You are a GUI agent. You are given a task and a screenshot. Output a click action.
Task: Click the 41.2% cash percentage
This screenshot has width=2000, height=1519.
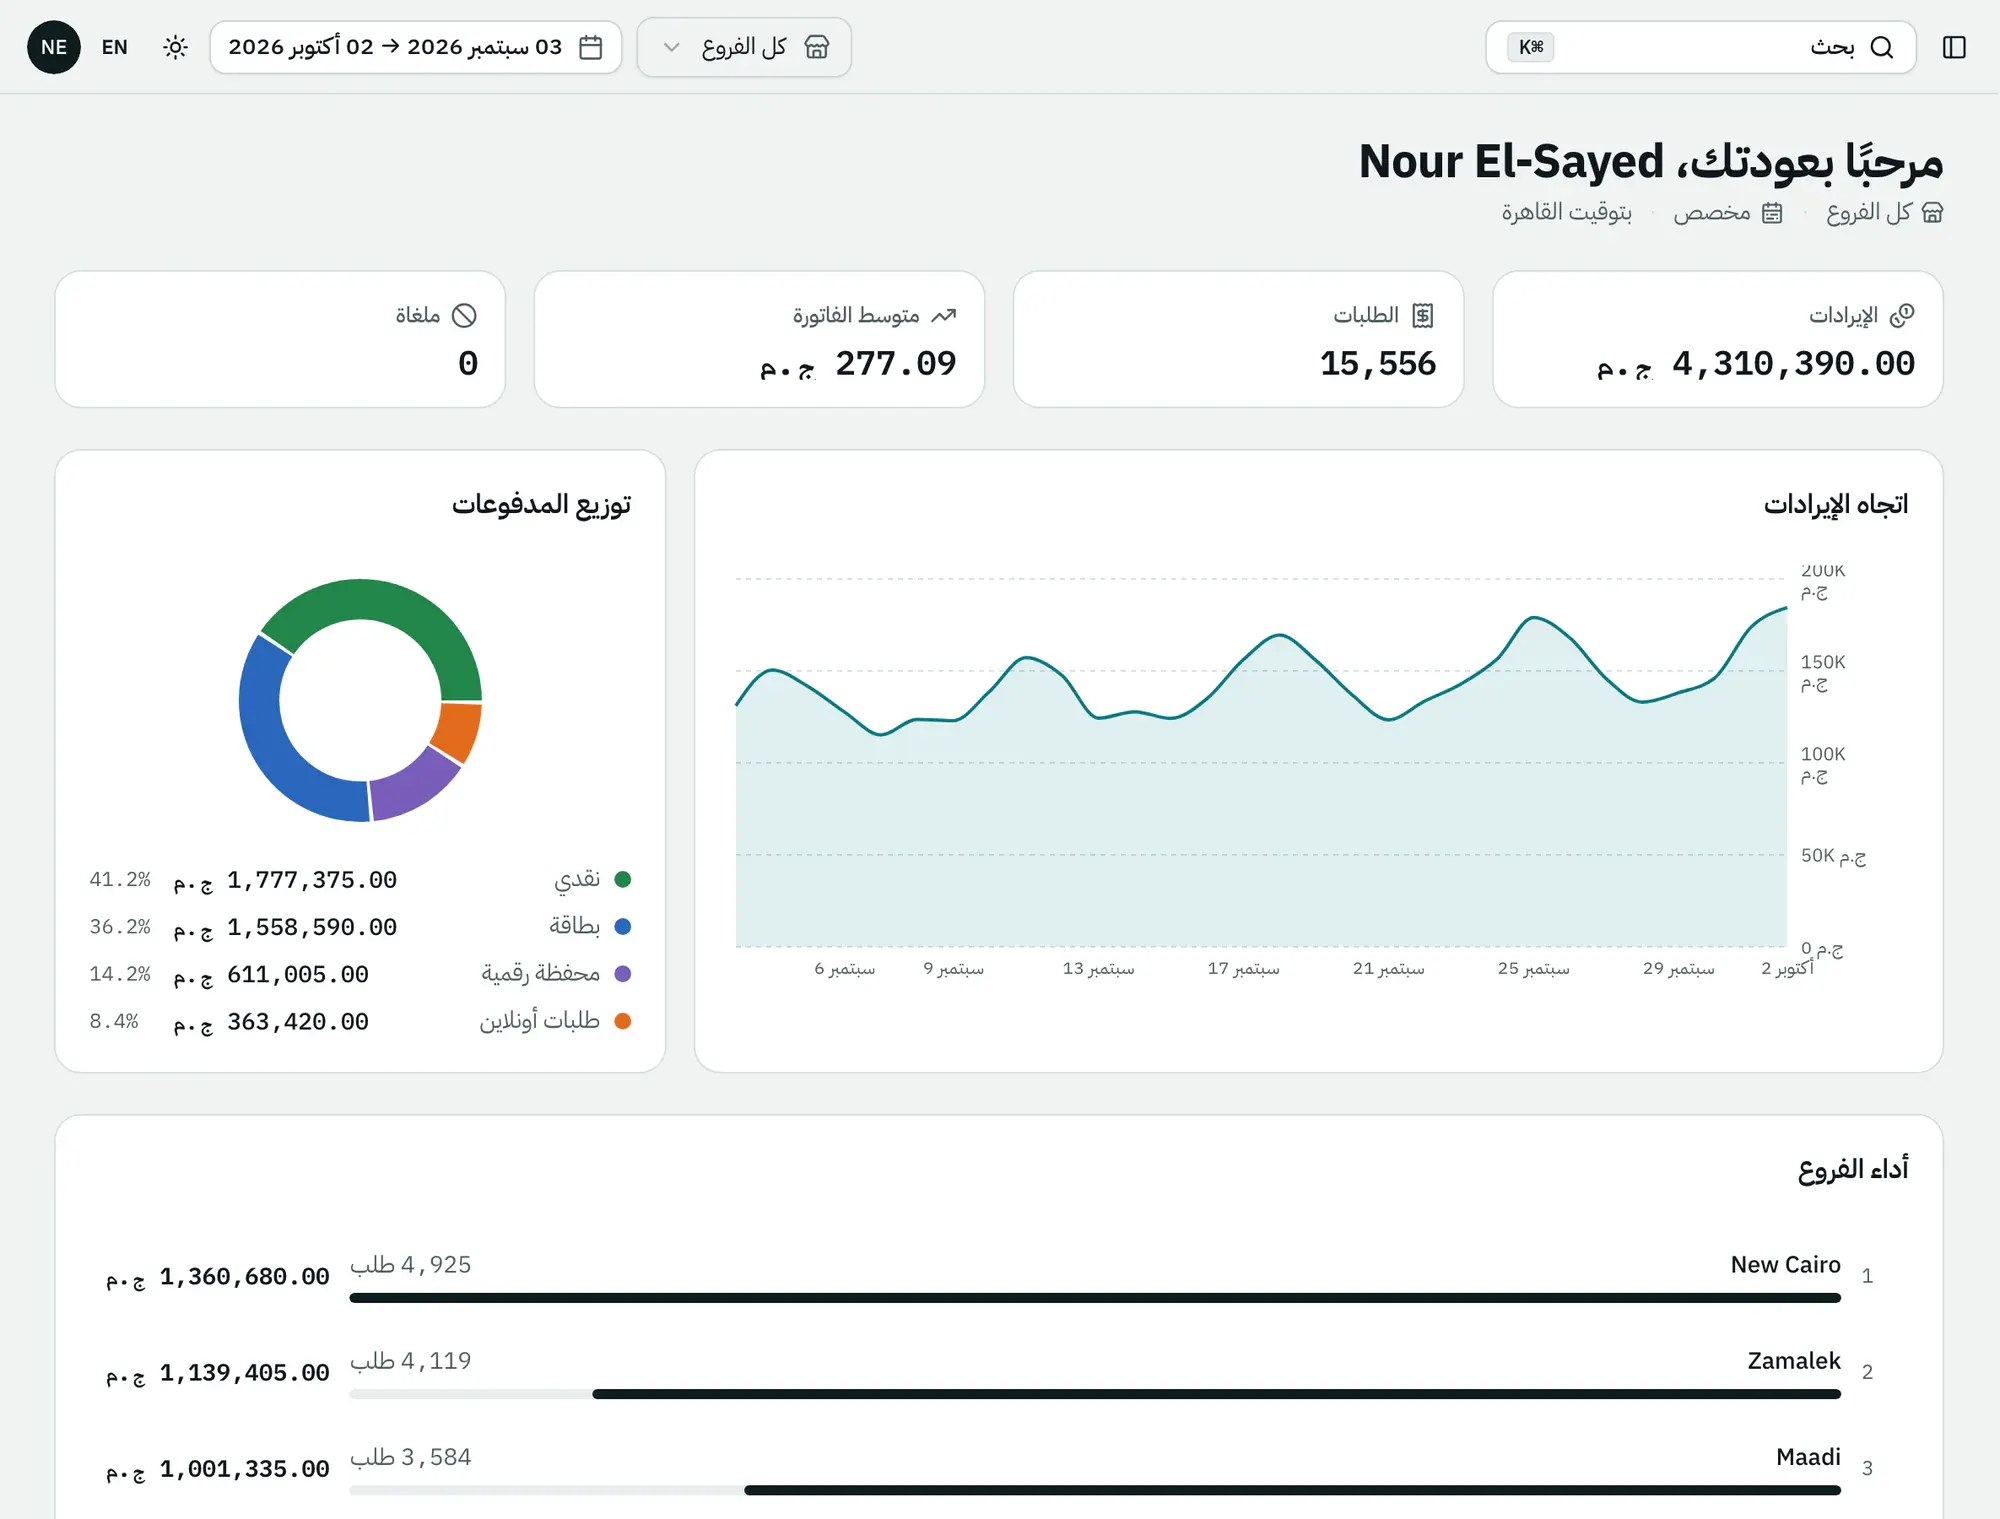pos(120,879)
